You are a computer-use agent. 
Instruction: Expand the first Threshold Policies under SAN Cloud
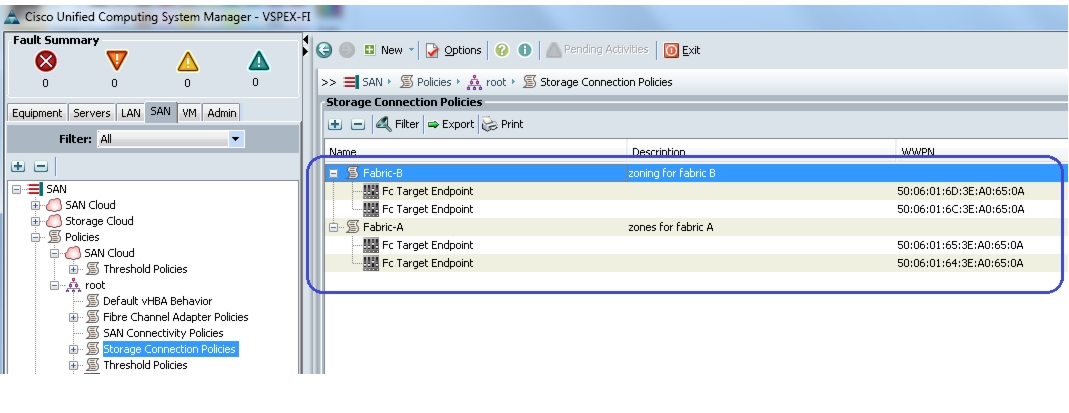[x=74, y=269]
